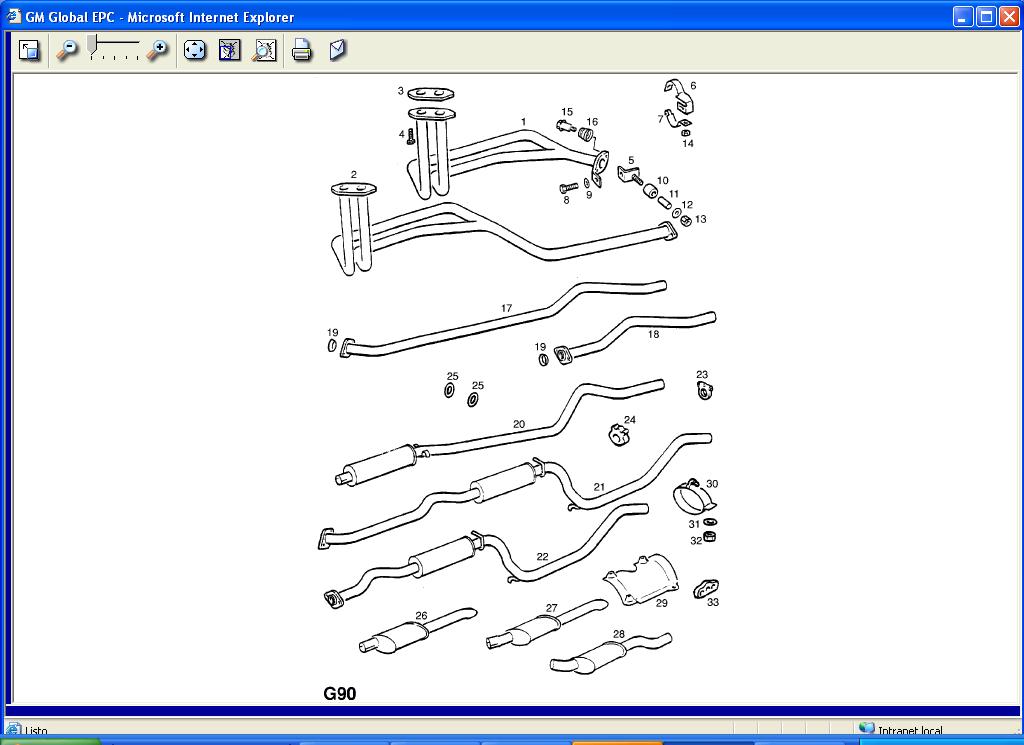Select the pan arrows tool
The width and height of the screenshot is (1024, 745).
(195, 50)
